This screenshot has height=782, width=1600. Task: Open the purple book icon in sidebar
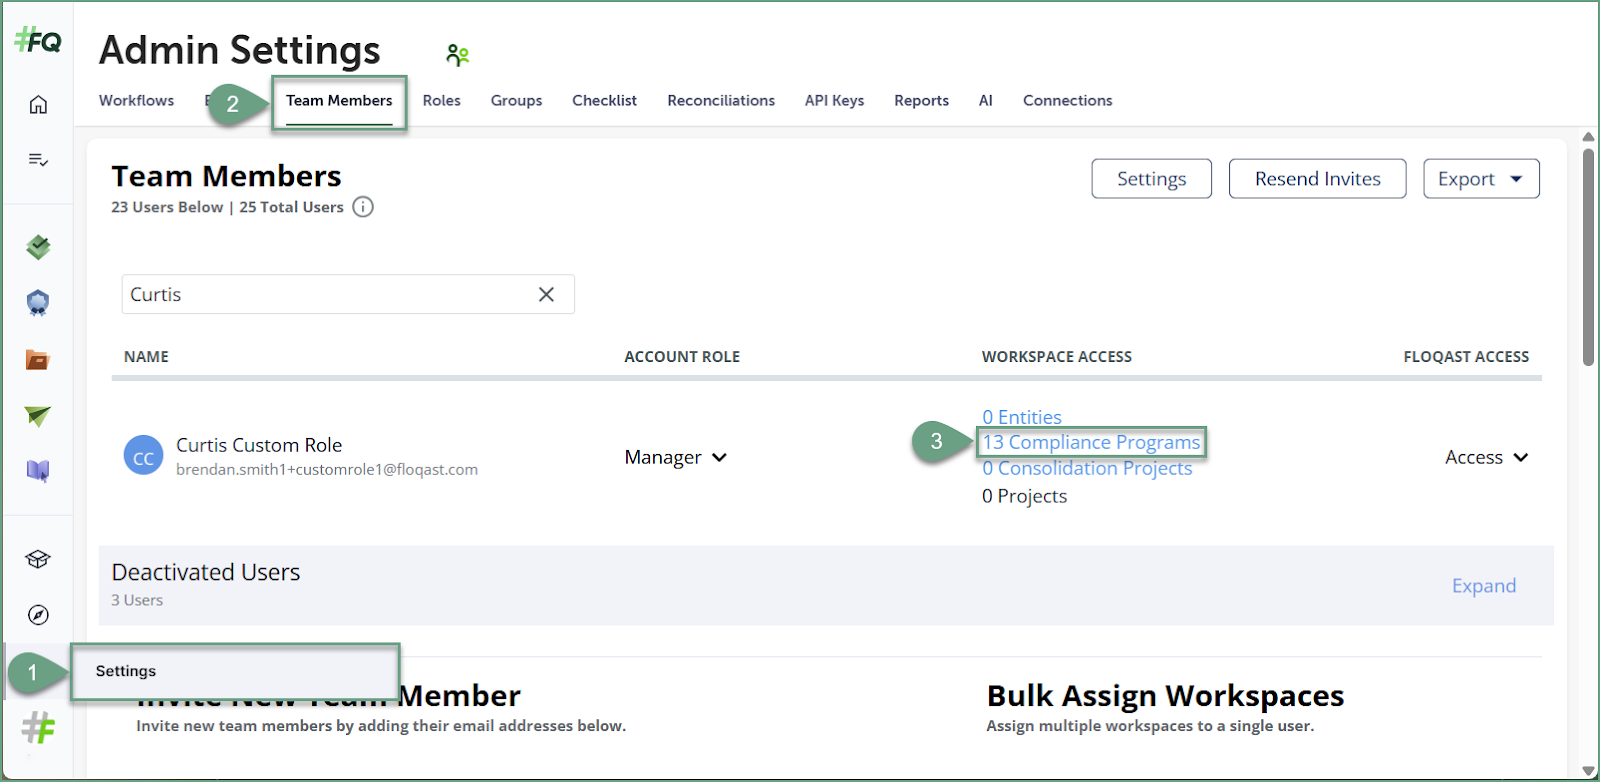tap(38, 471)
